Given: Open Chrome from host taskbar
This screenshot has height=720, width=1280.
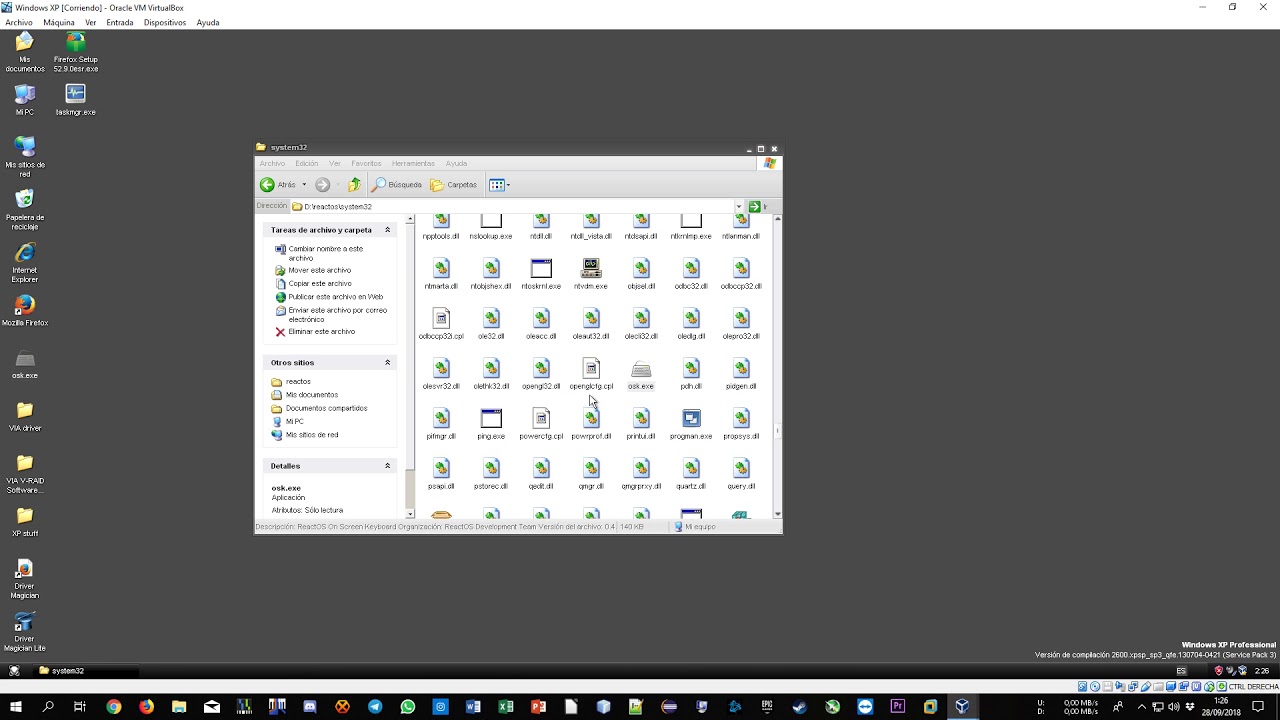Looking at the screenshot, I should coord(114,706).
